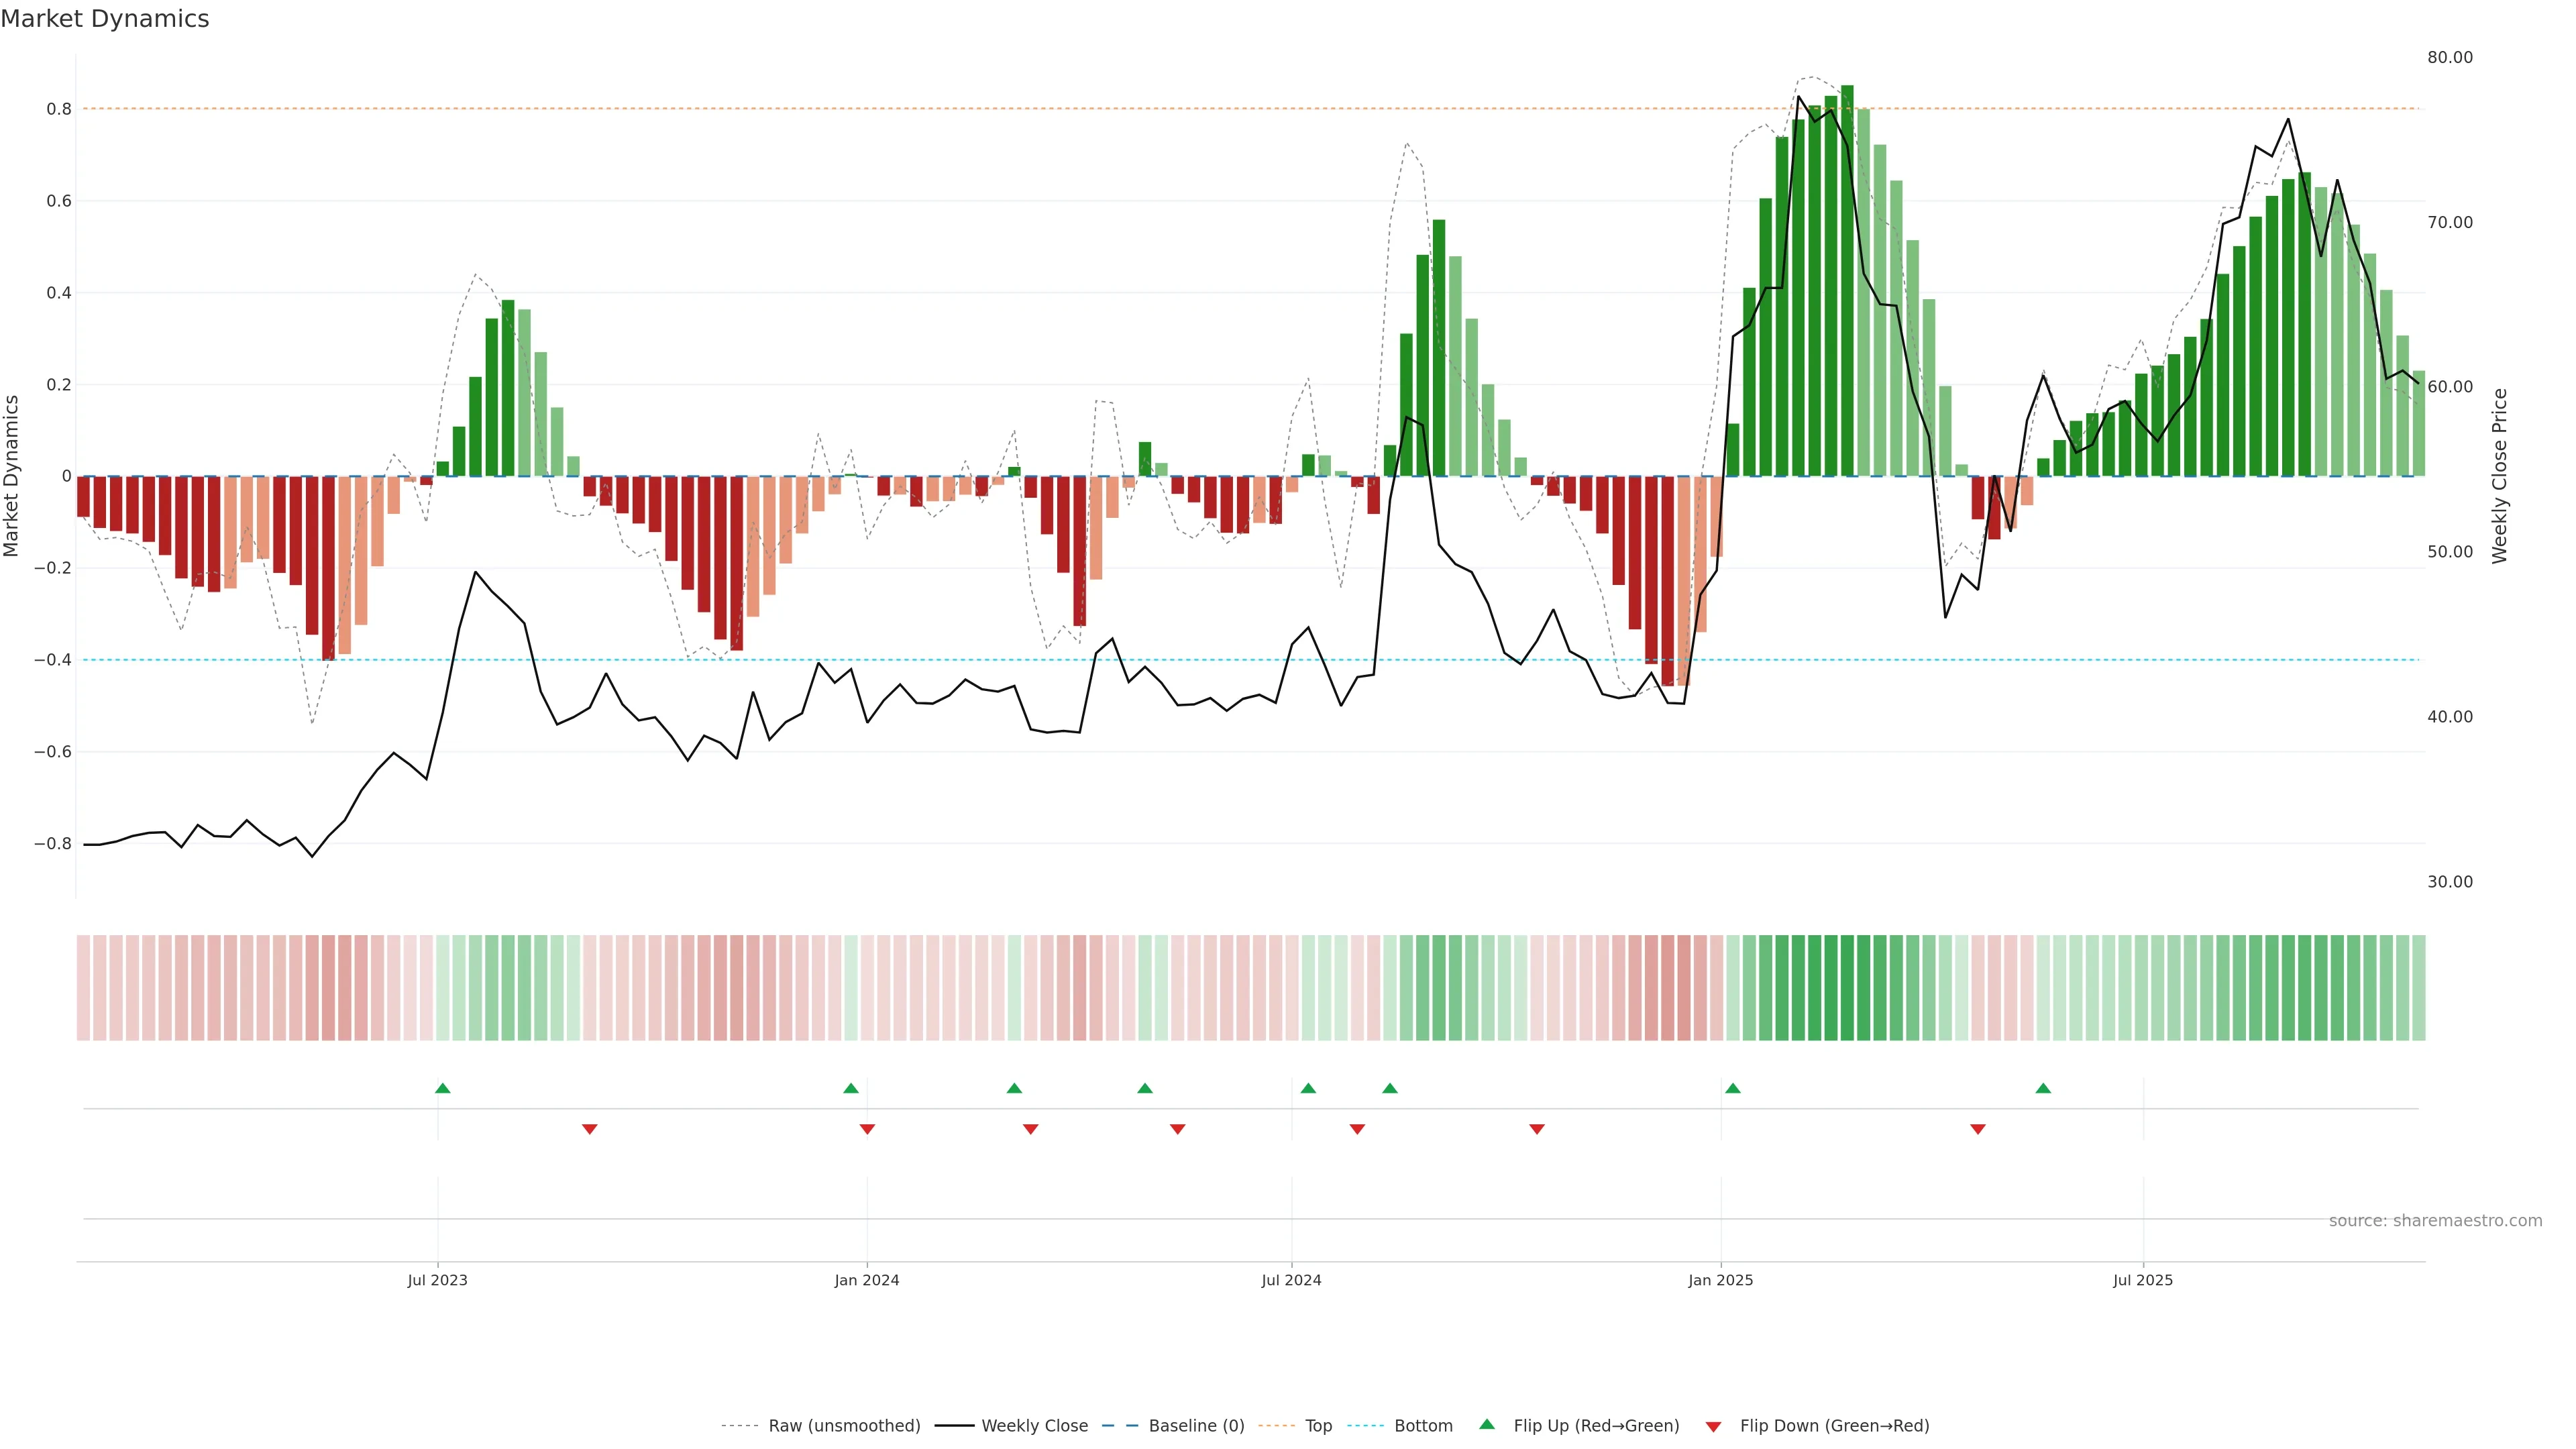Screen dimensions: 2576x1449
Task: Click the Jul 2025 x-axis label
Action: 2143,1280
